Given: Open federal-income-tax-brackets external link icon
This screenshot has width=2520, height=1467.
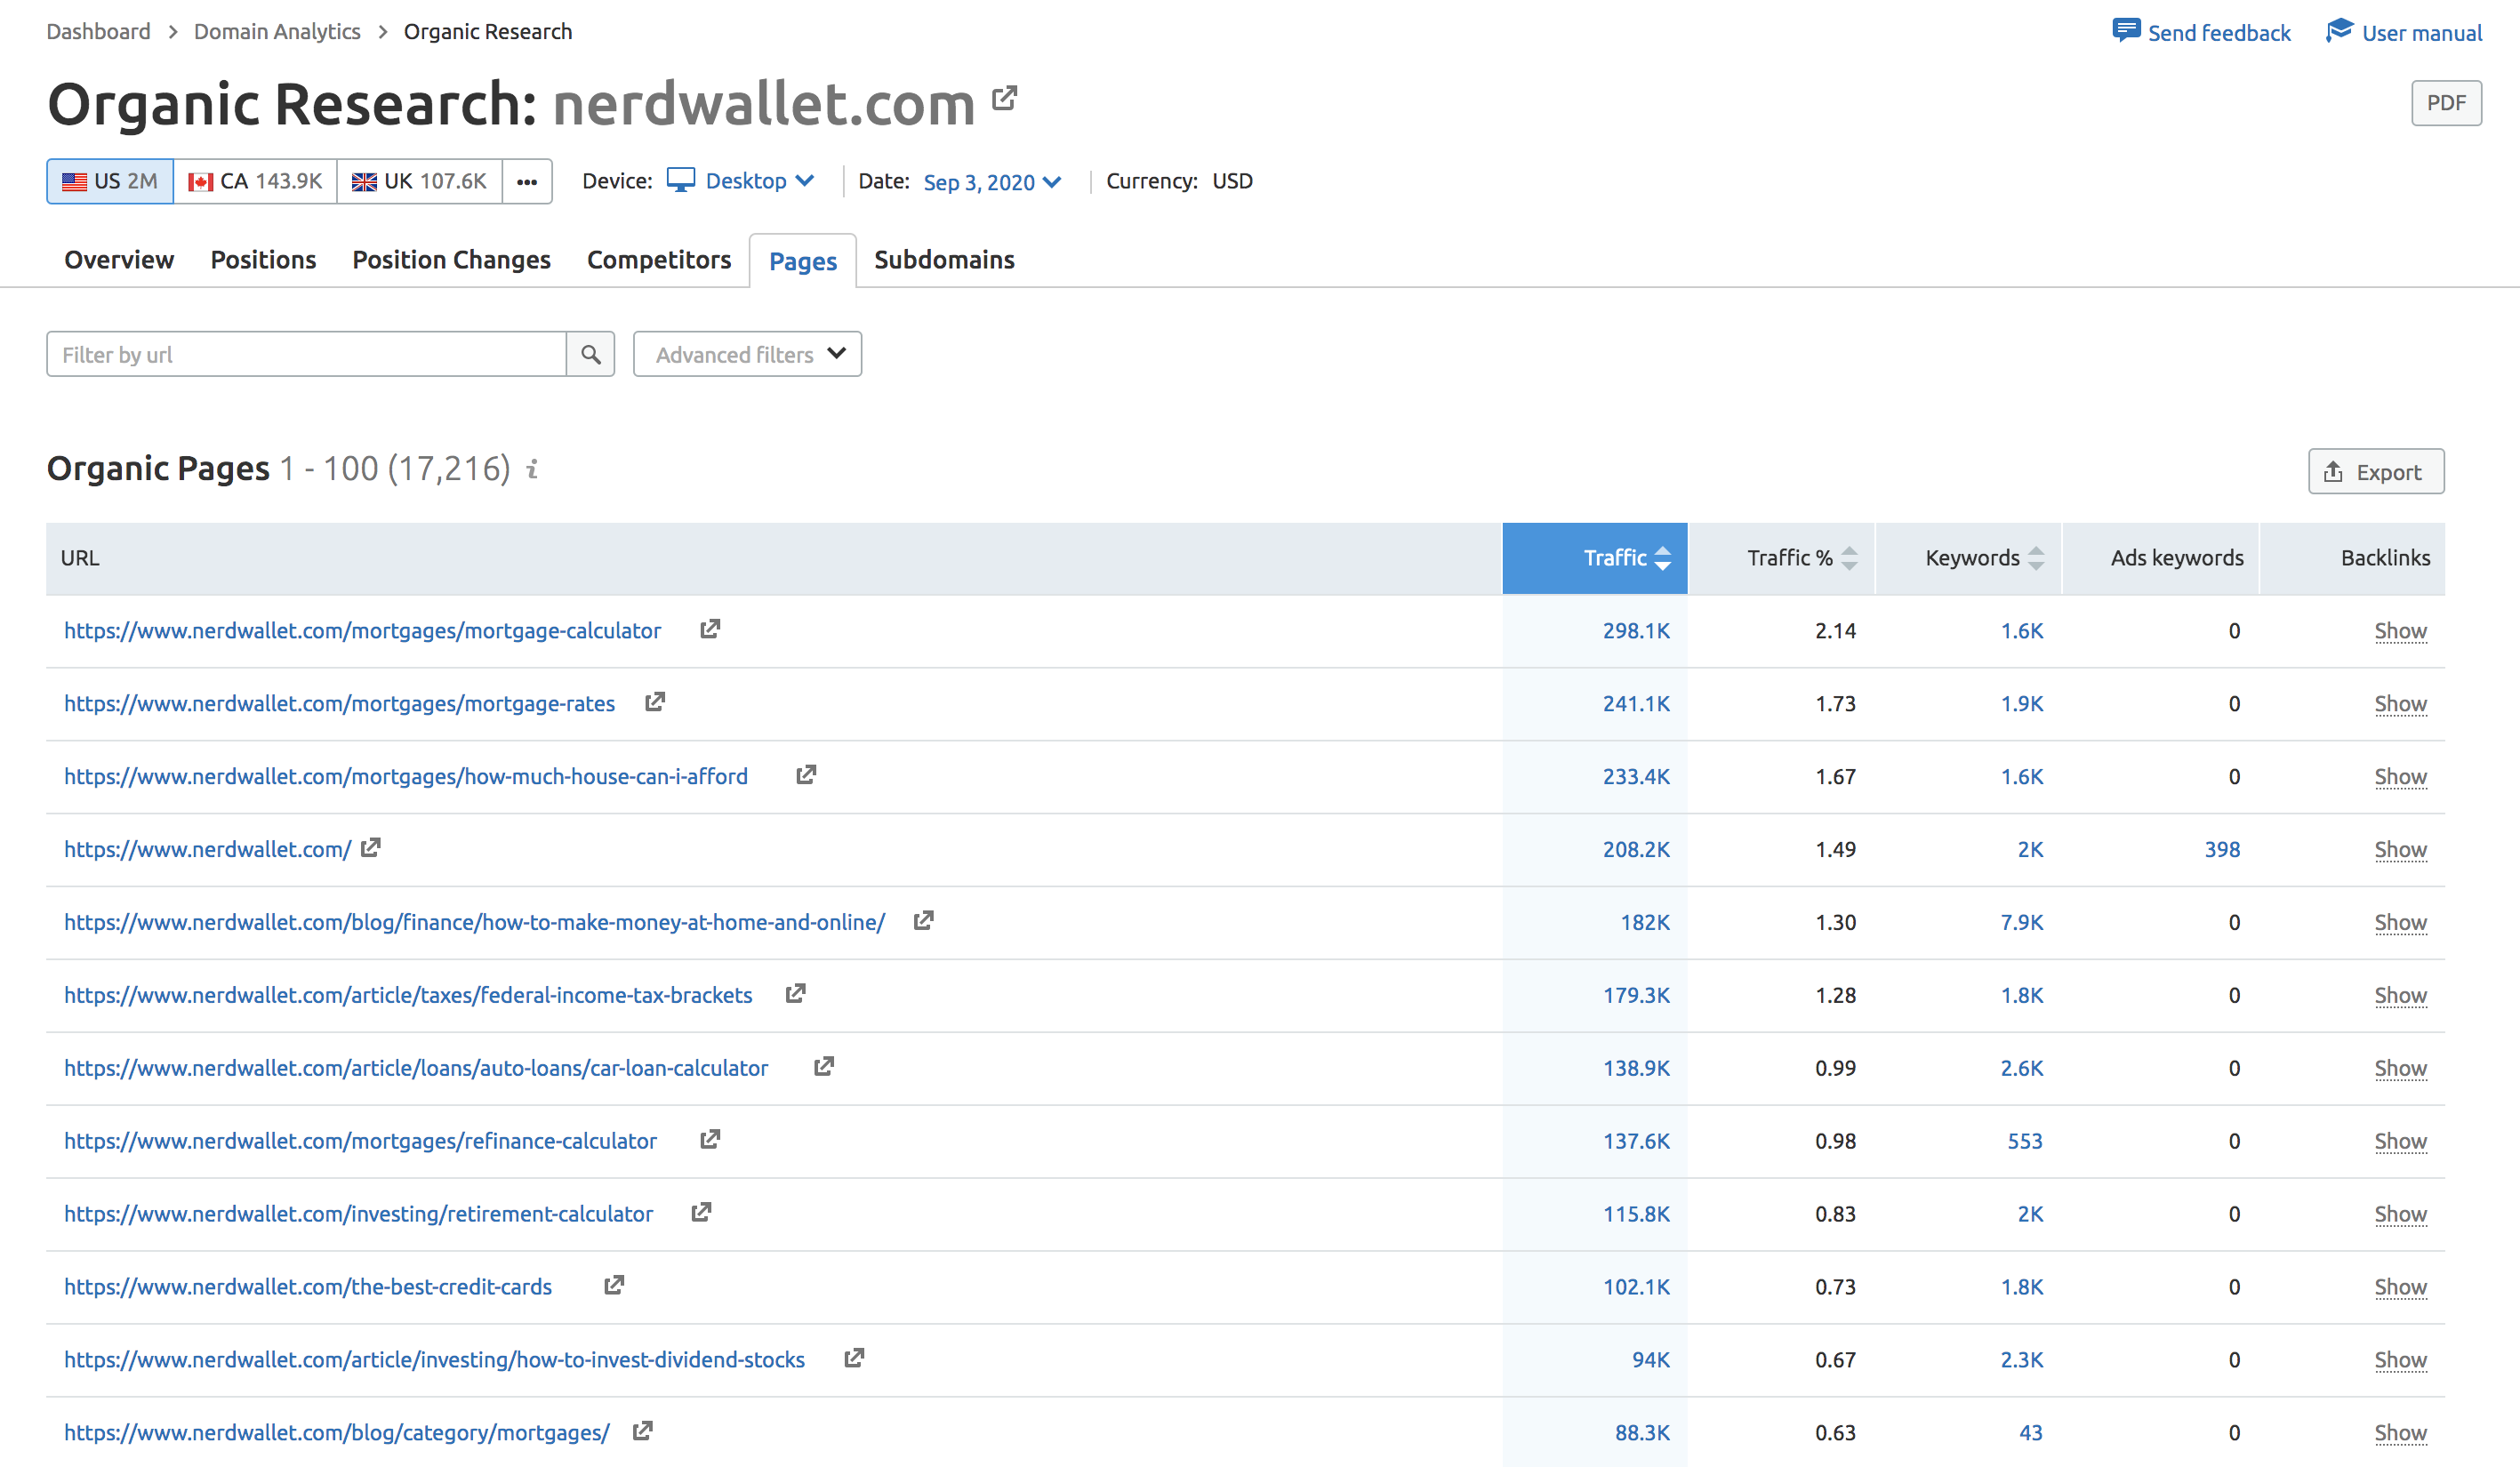Looking at the screenshot, I should pyautogui.click(x=795, y=994).
